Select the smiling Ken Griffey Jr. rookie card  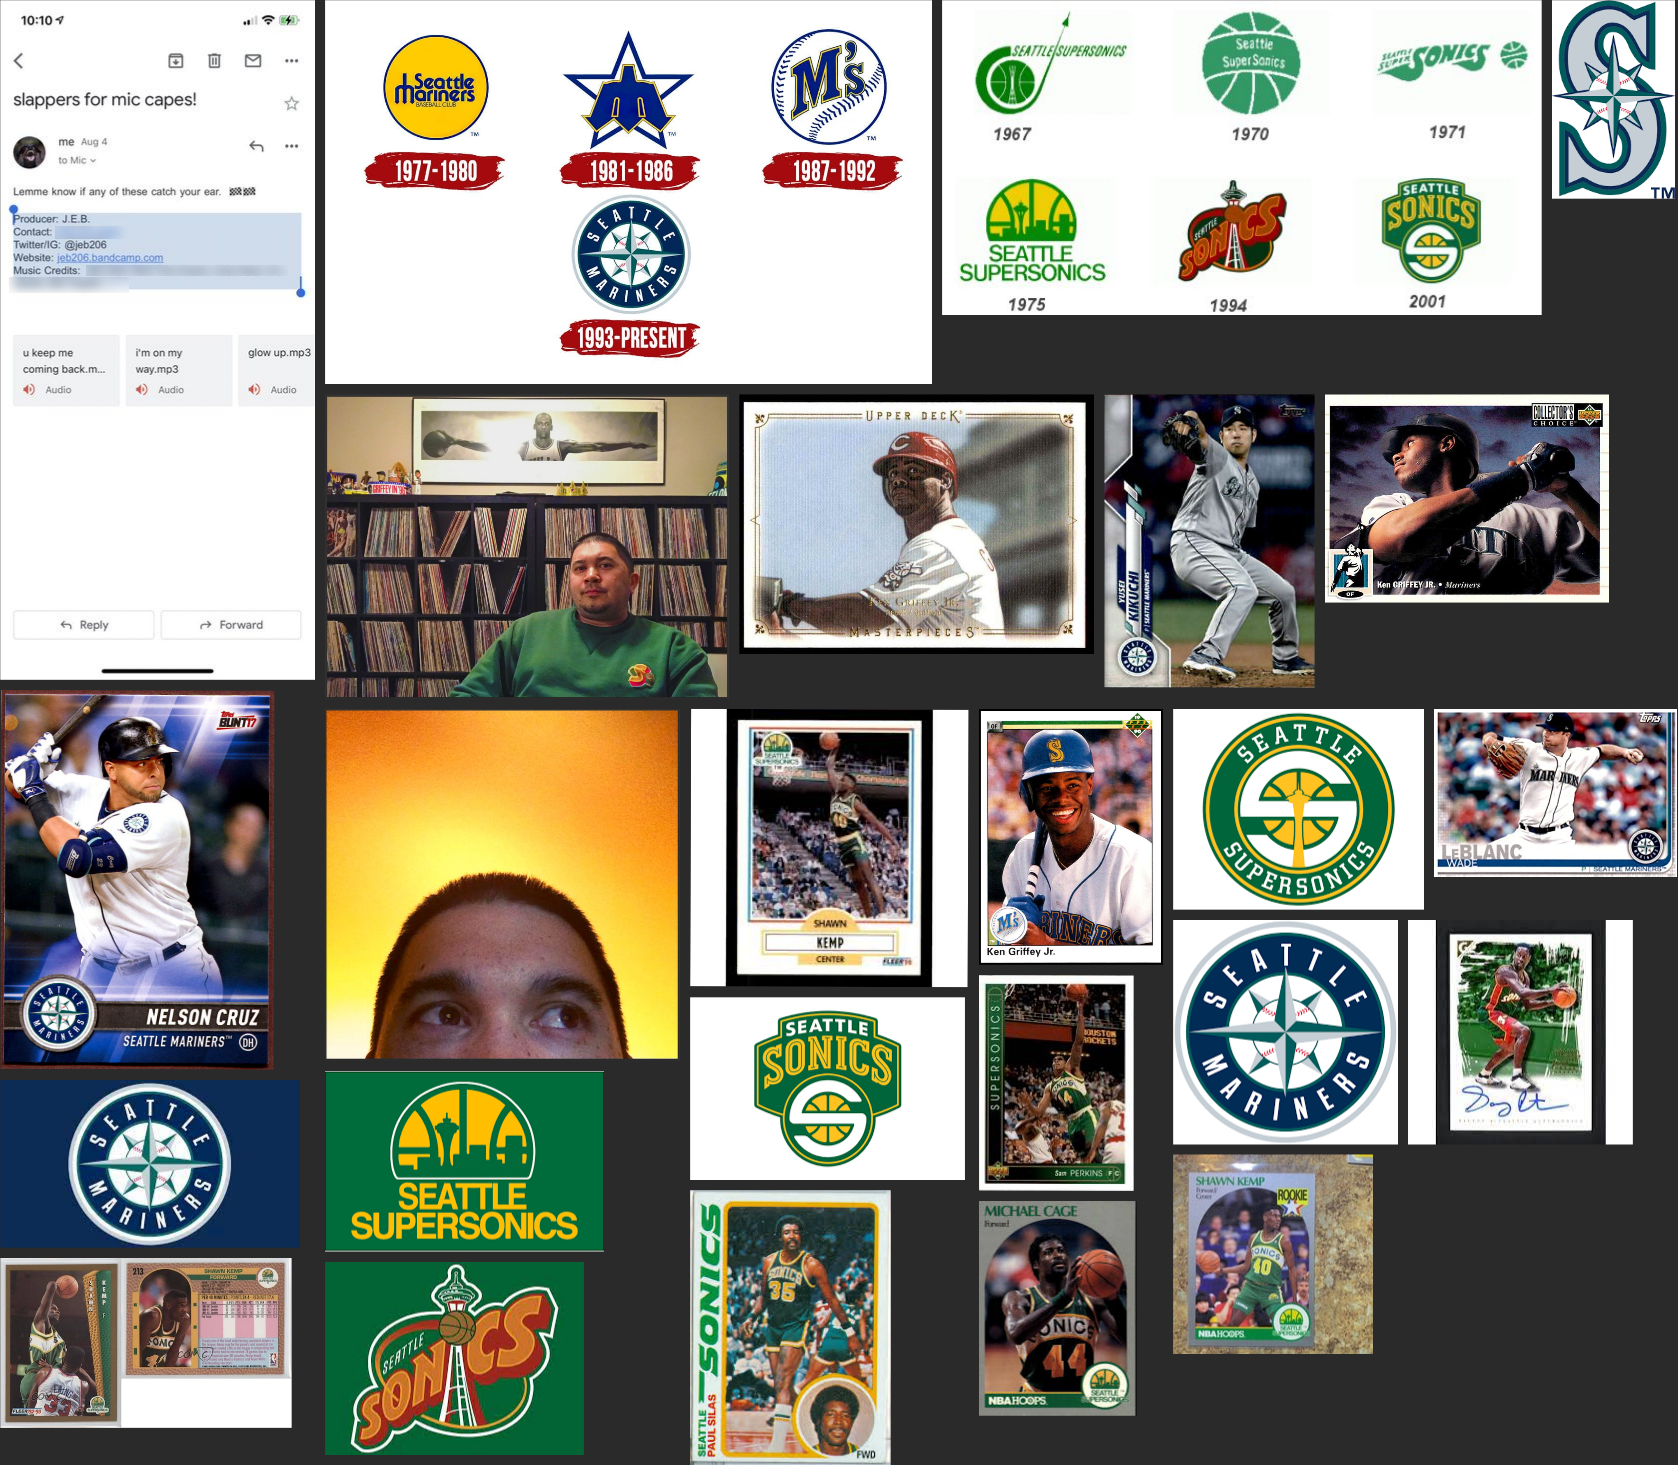point(1071,837)
